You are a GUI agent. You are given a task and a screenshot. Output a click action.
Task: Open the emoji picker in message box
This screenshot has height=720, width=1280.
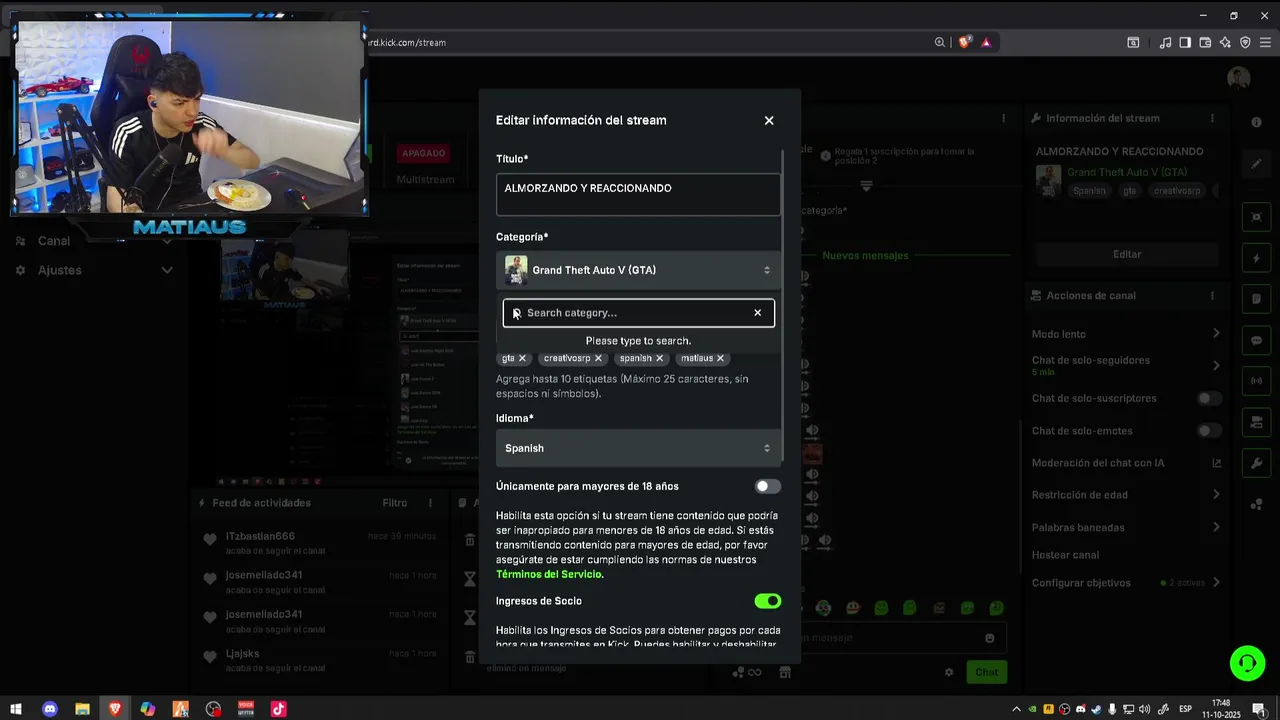(990, 638)
